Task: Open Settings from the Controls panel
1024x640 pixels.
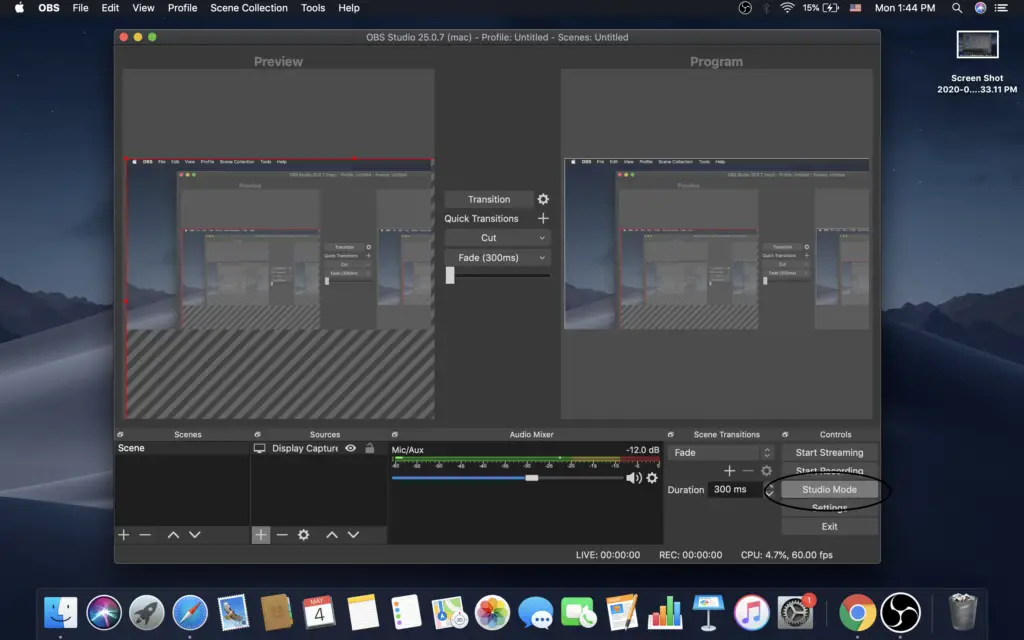Action: [829, 507]
